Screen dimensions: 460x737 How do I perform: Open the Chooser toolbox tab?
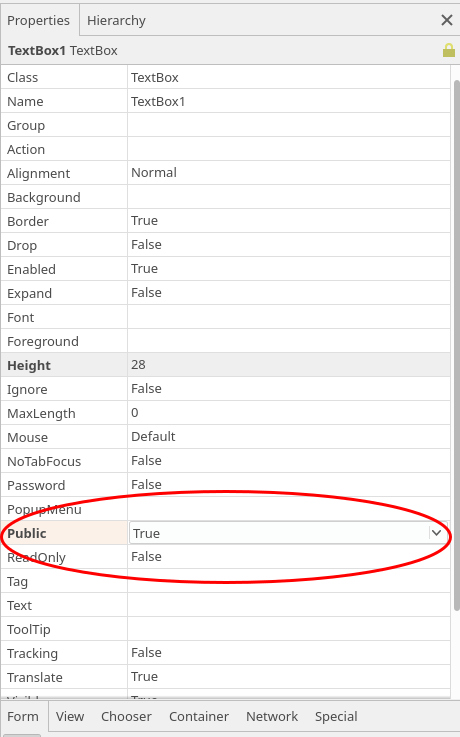[126, 716]
